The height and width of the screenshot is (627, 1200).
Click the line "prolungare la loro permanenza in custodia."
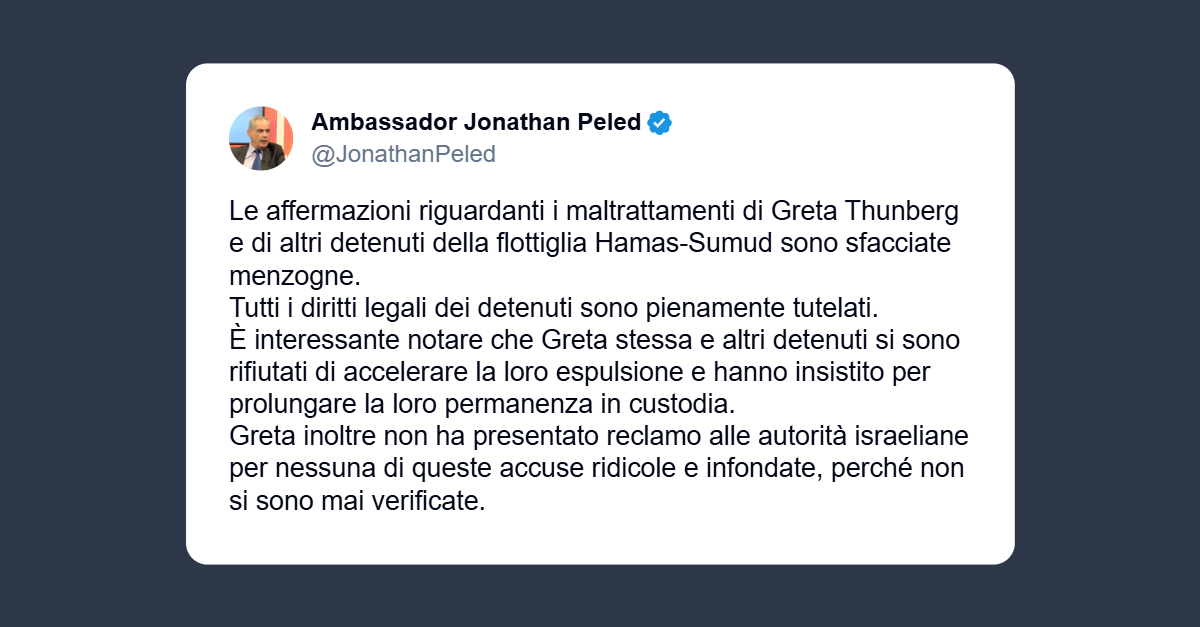(482, 405)
